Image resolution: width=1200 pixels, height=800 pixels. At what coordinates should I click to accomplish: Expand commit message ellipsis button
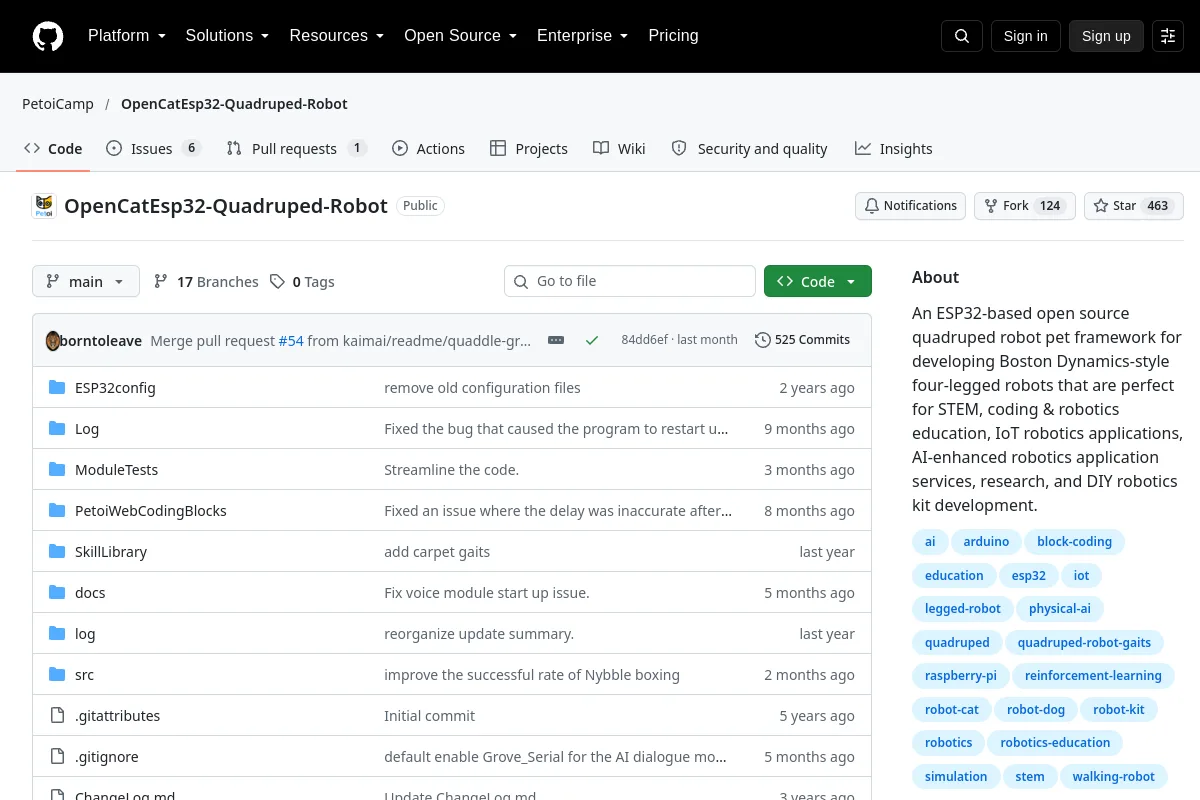click(556, 340)
